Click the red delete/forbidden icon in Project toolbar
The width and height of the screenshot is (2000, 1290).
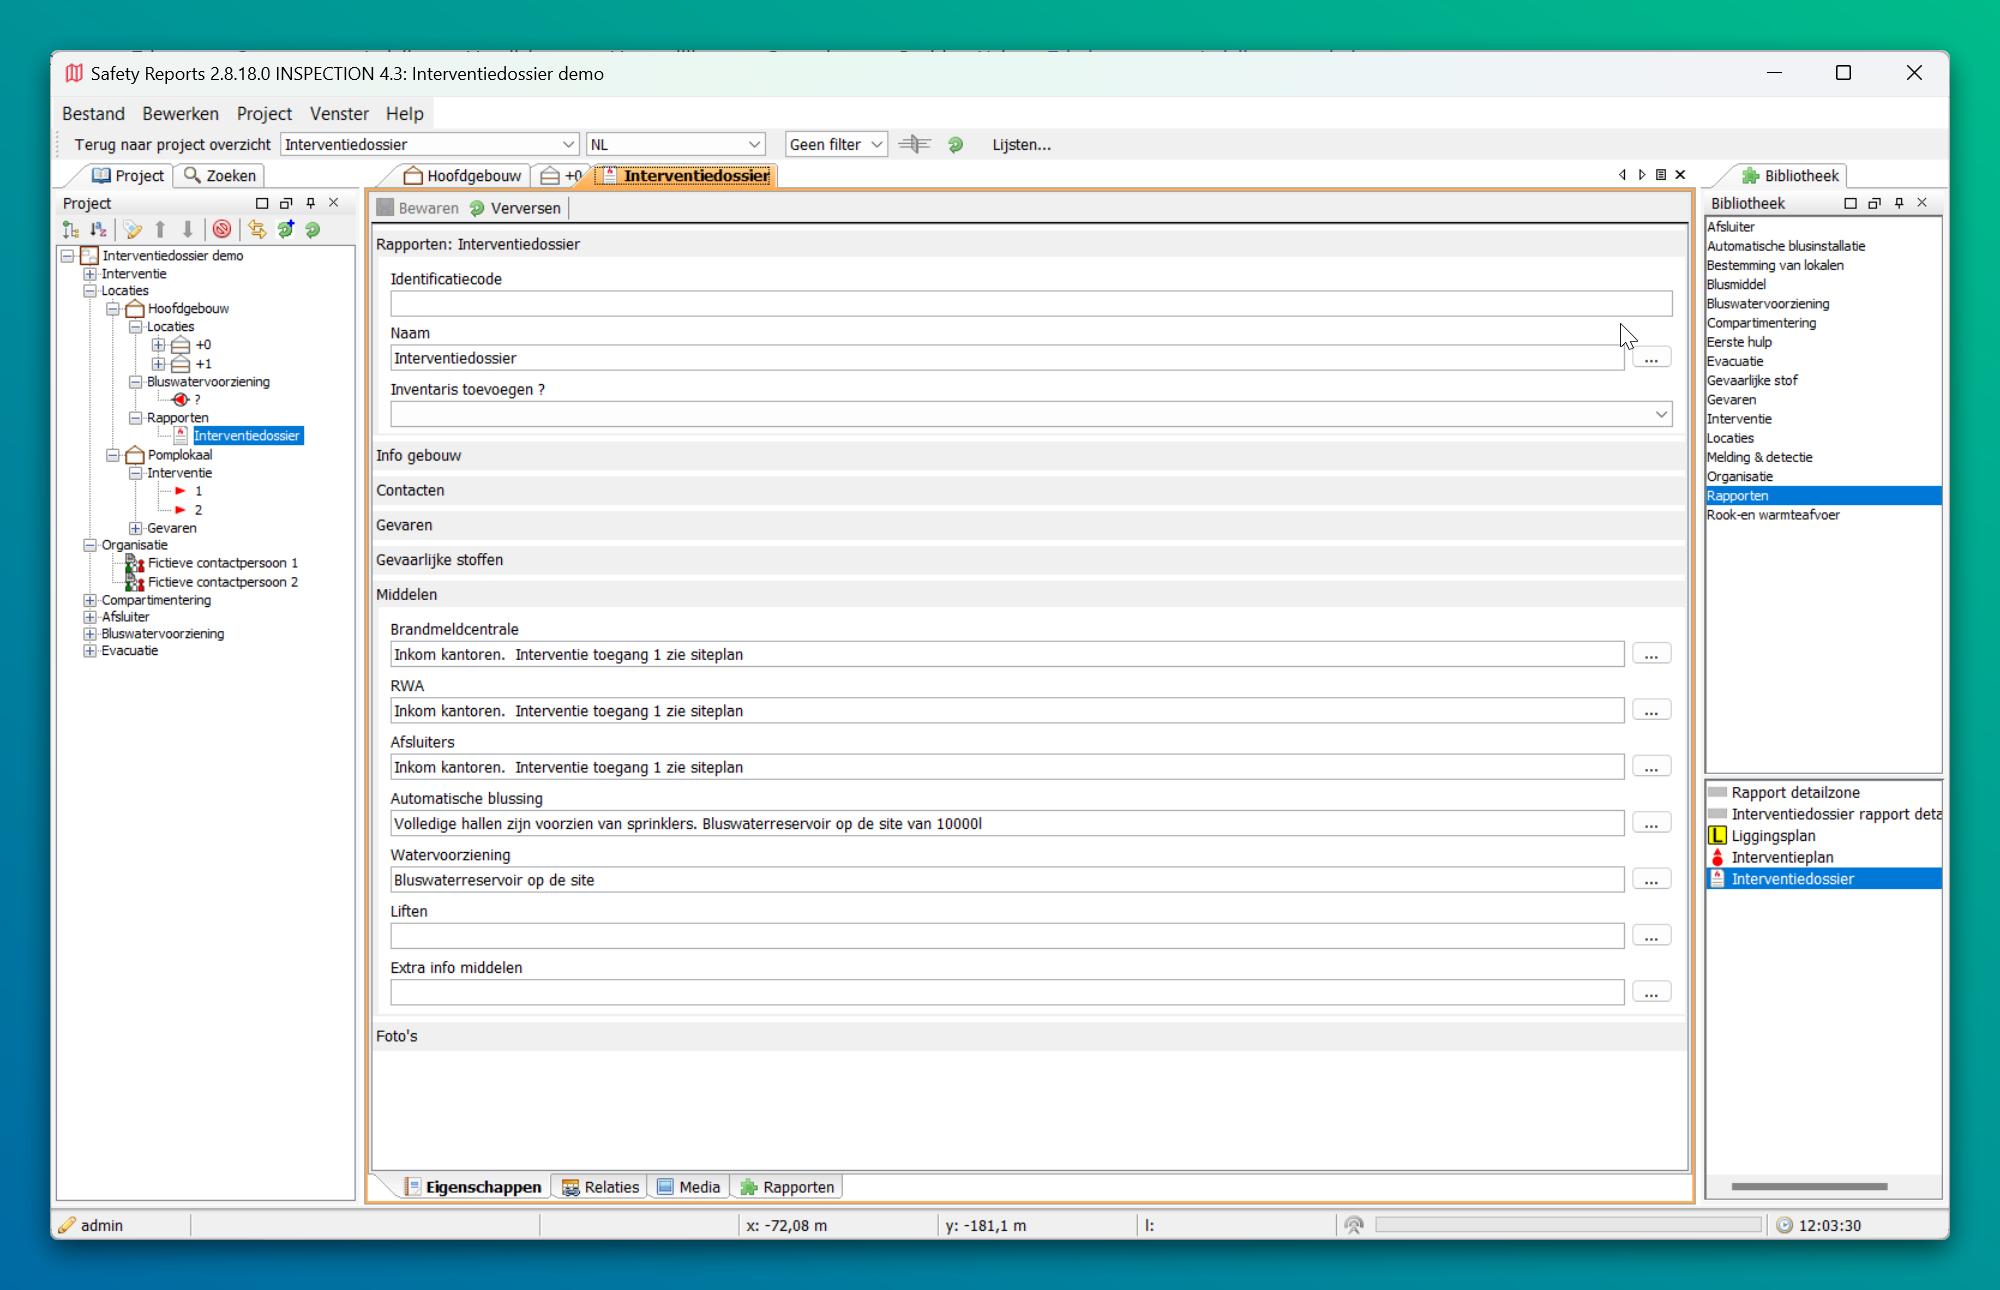(x=222, y=230)
